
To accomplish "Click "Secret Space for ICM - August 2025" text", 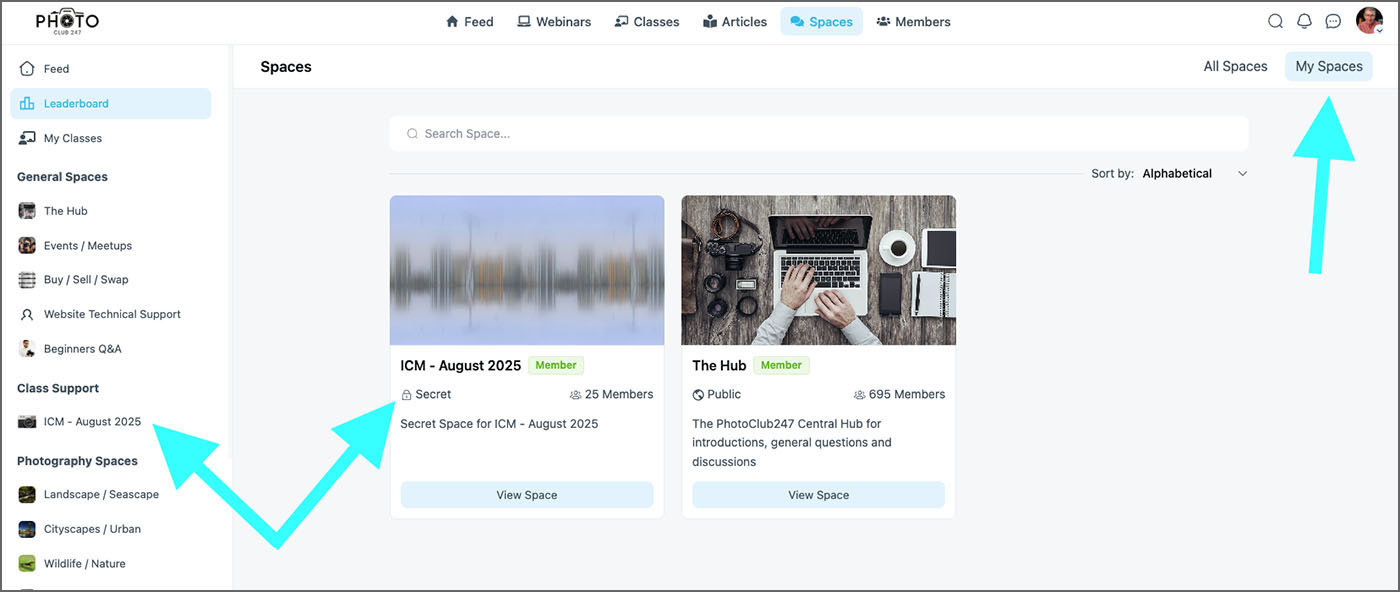I will click(499, 424).
